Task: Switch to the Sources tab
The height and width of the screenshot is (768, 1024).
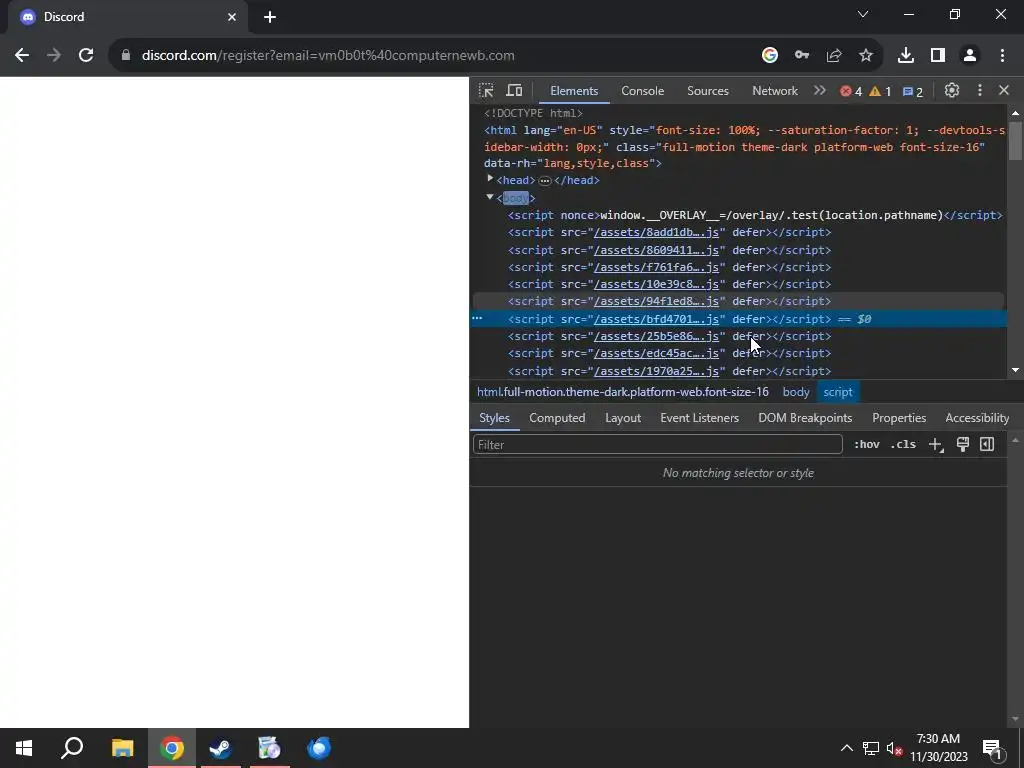Action: pyautogui.click(x=707, y=91)
